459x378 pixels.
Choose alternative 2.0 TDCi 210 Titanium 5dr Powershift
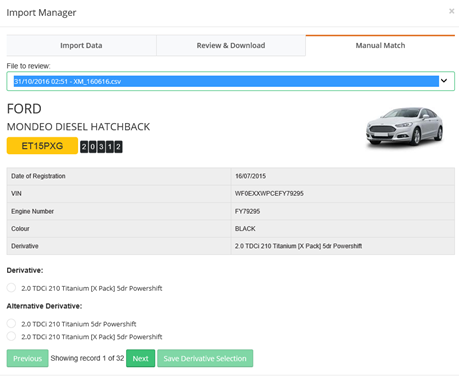11,323
